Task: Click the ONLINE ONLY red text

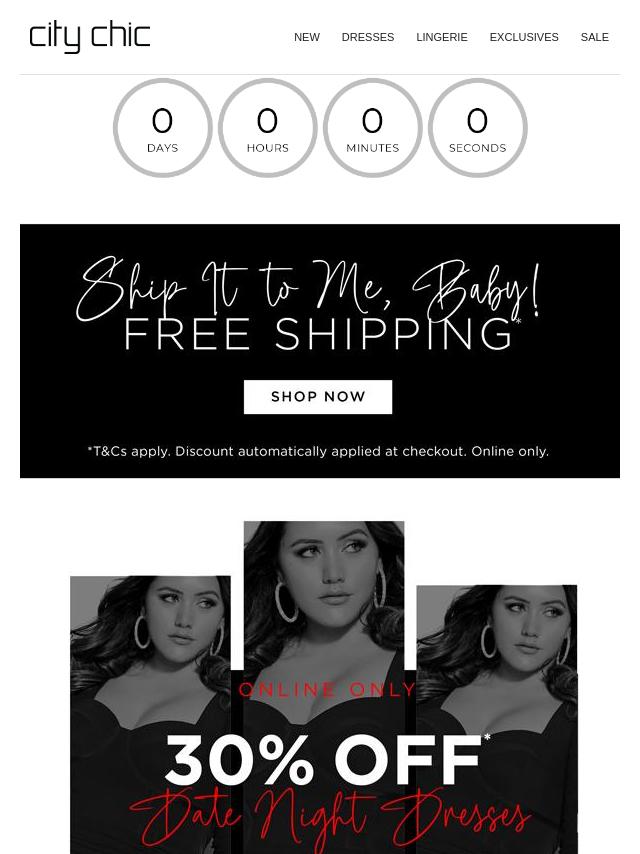Action: pyautogui.click(x=327, y=690)
